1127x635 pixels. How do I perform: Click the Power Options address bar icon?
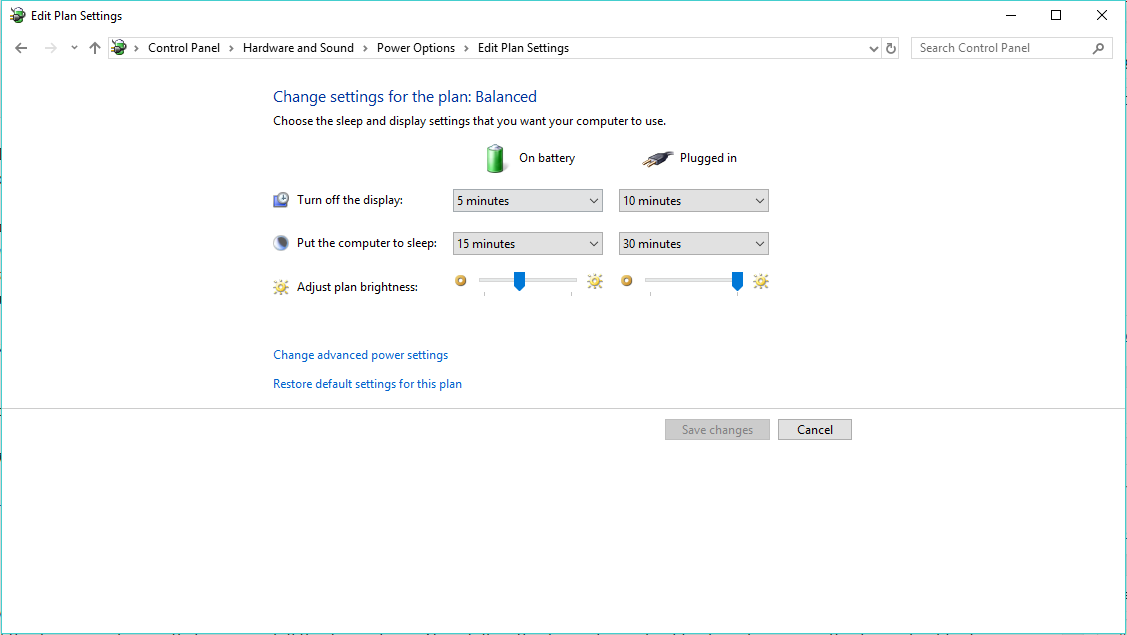120,48
